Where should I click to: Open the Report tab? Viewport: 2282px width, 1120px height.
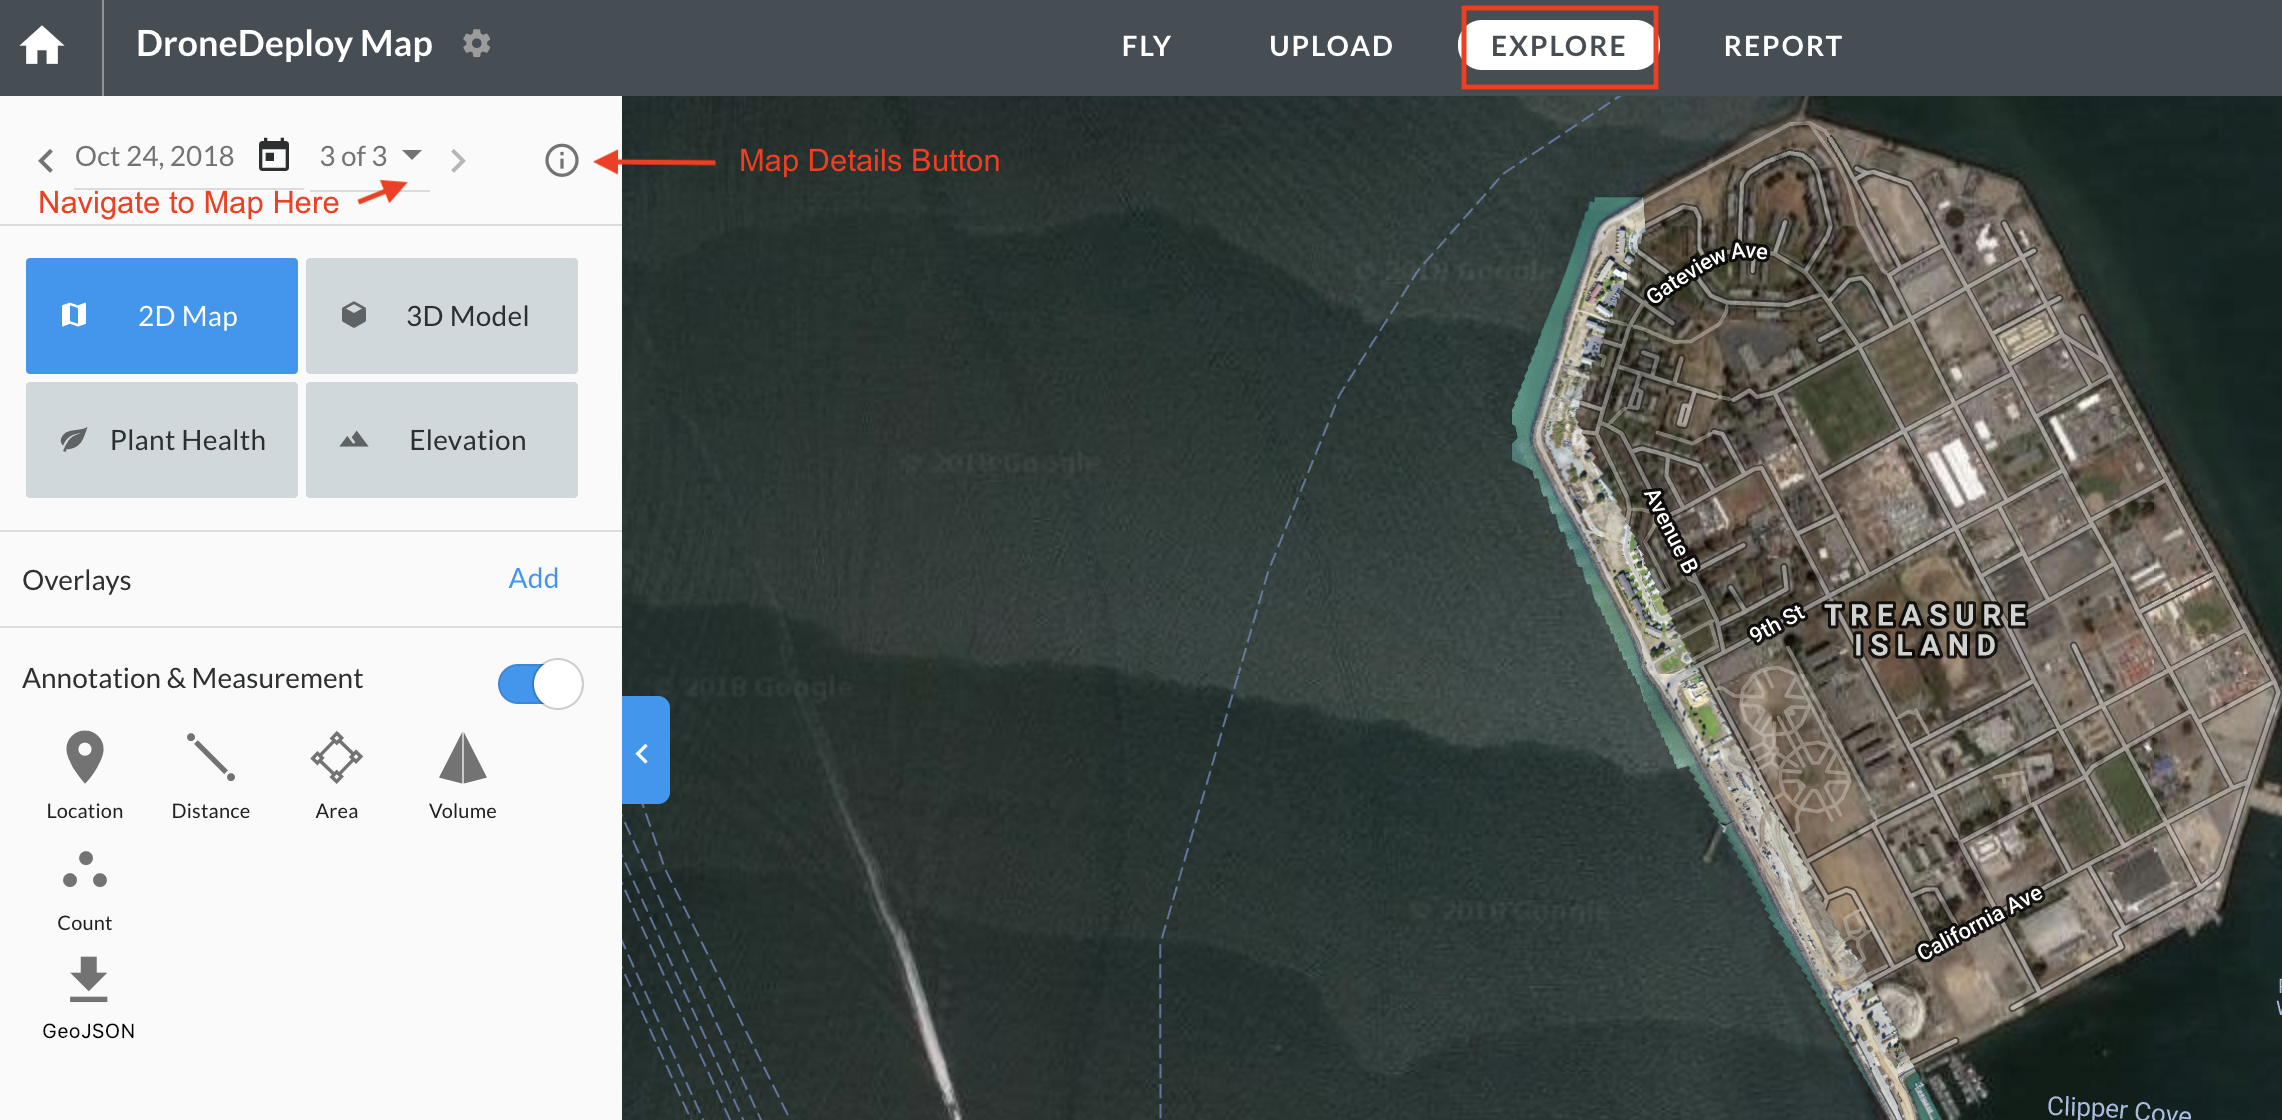point(1782,46)
